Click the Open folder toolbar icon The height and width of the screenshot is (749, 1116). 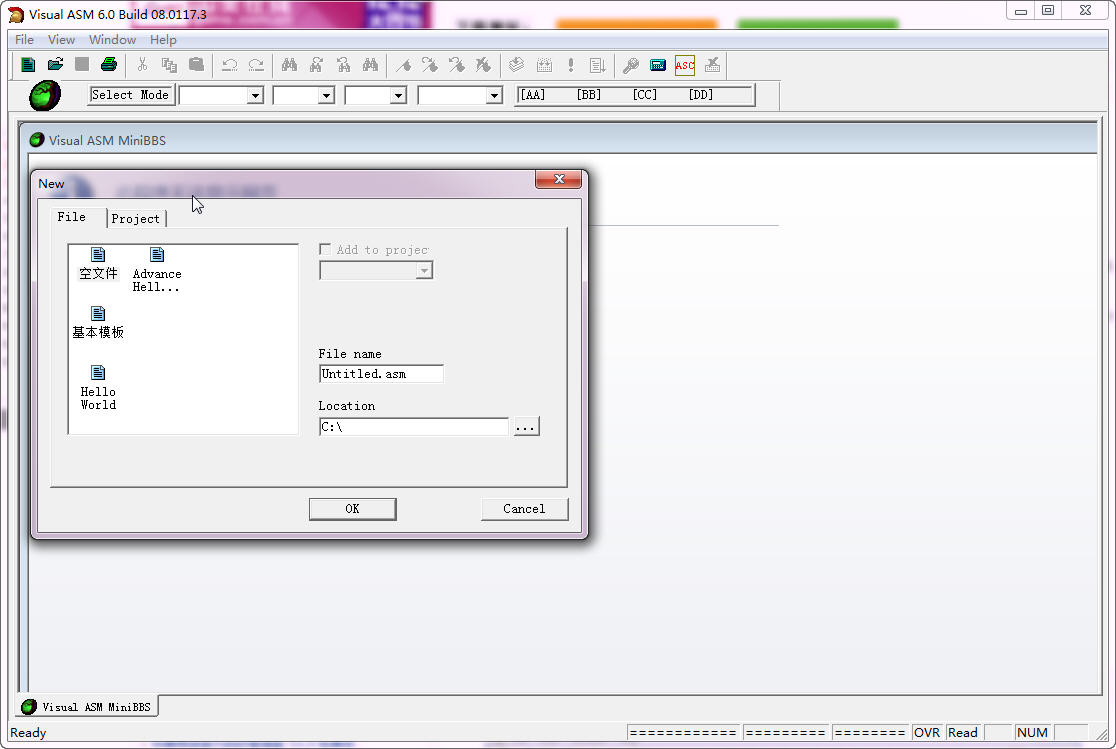[x=55, y=65]
